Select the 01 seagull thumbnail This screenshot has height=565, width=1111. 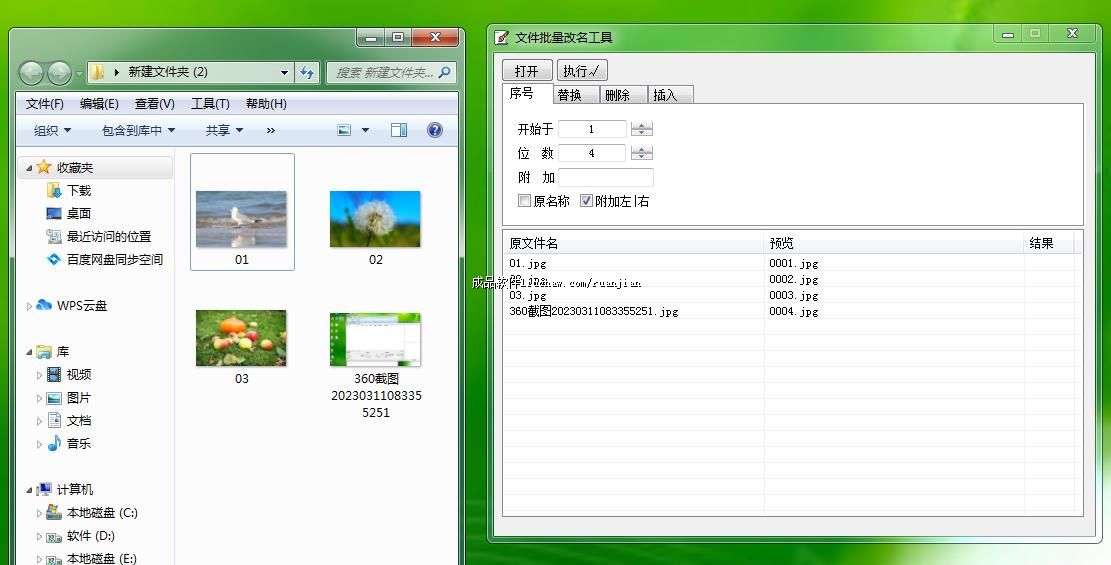click(x=242, y=219)
